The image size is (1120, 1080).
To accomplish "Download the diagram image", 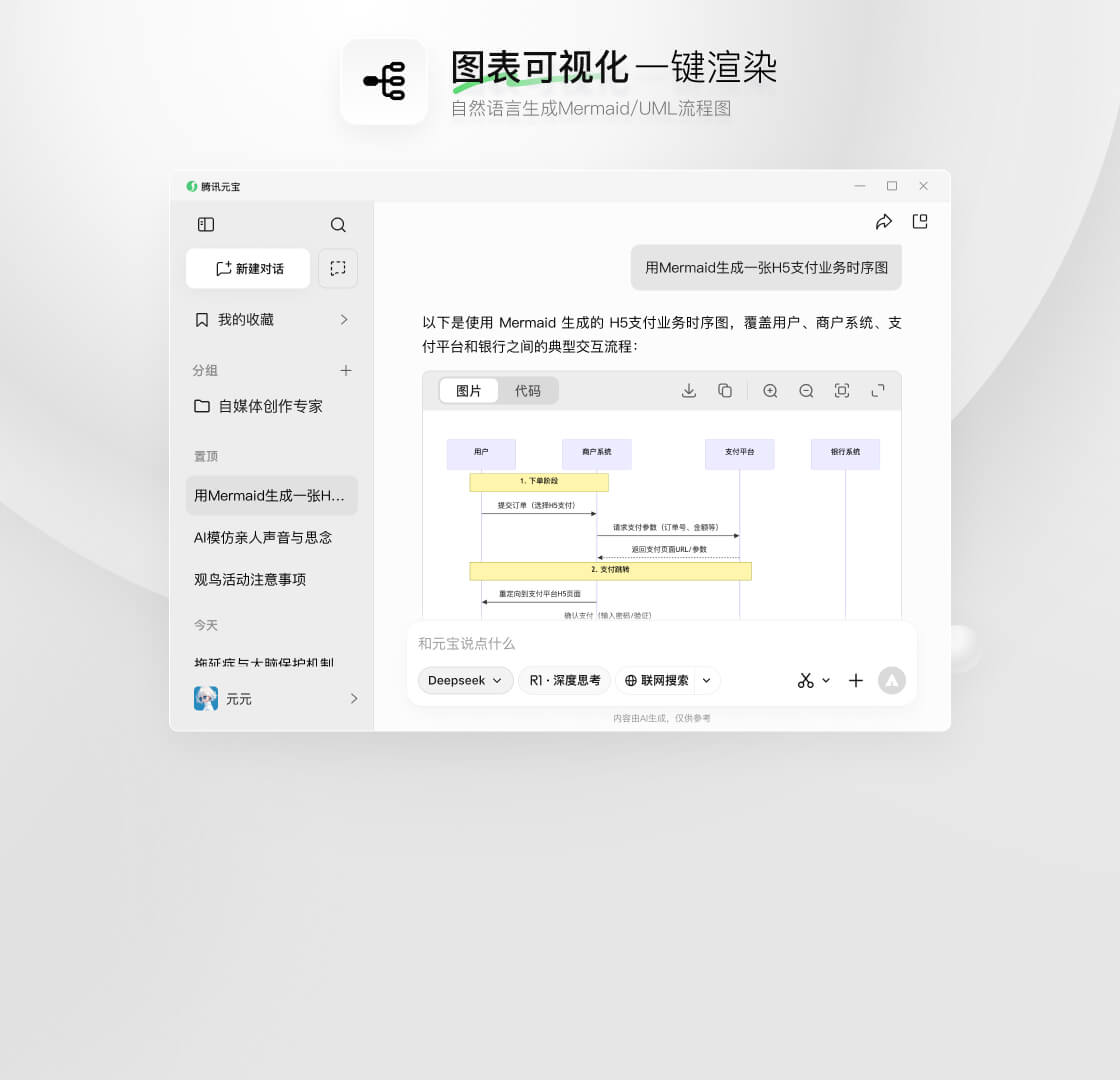I will click(x=689, y=391).
